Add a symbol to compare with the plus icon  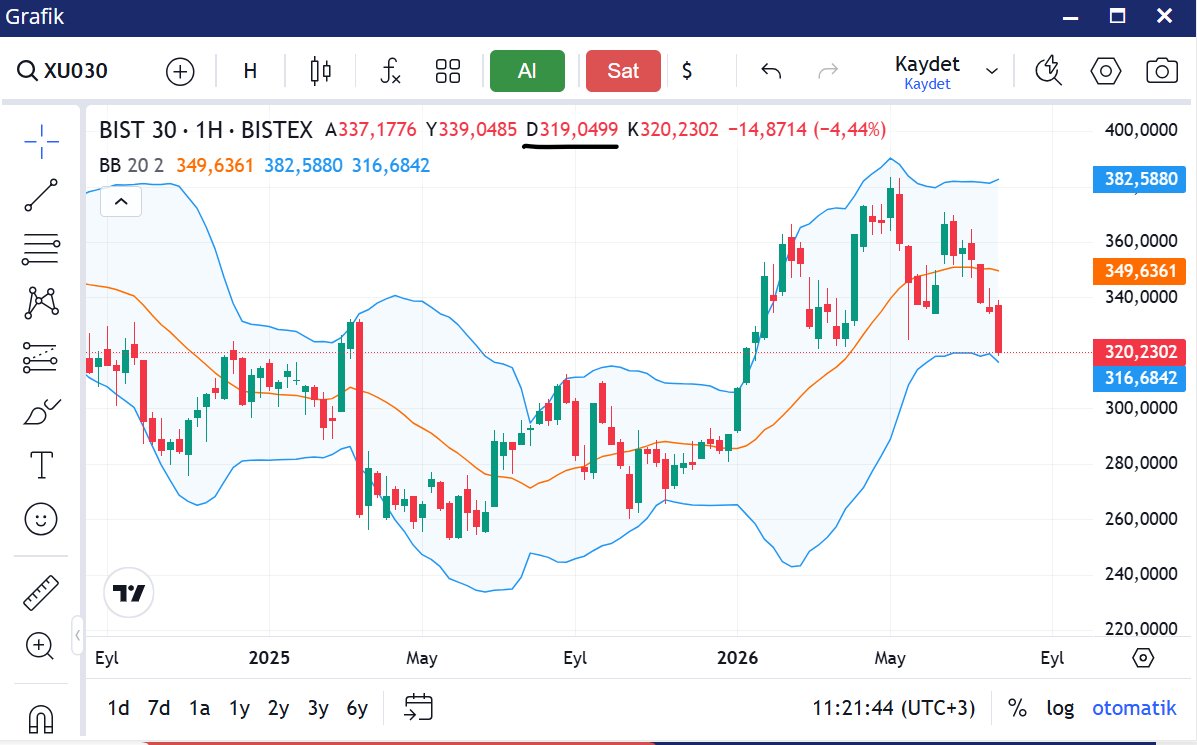pyautogui.click(x=180, y=72)
